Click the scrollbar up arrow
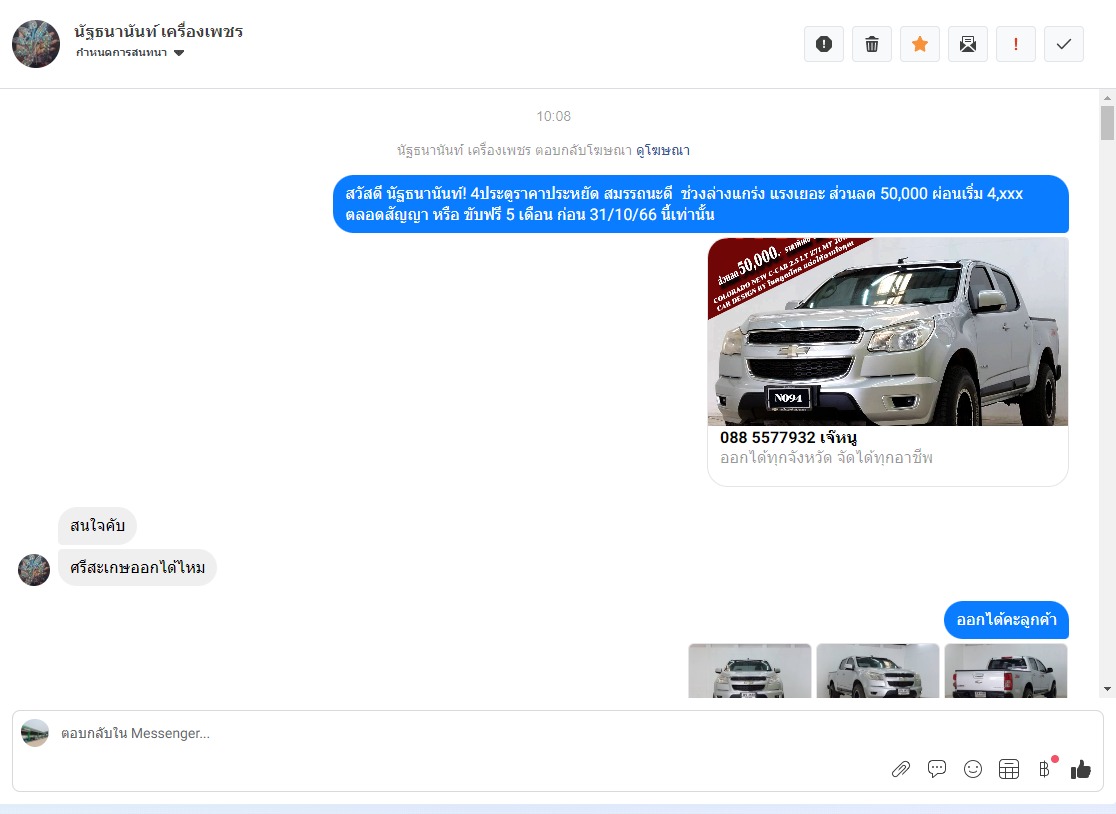Viewport: 1116px width, 814px height. point(1107,97)
